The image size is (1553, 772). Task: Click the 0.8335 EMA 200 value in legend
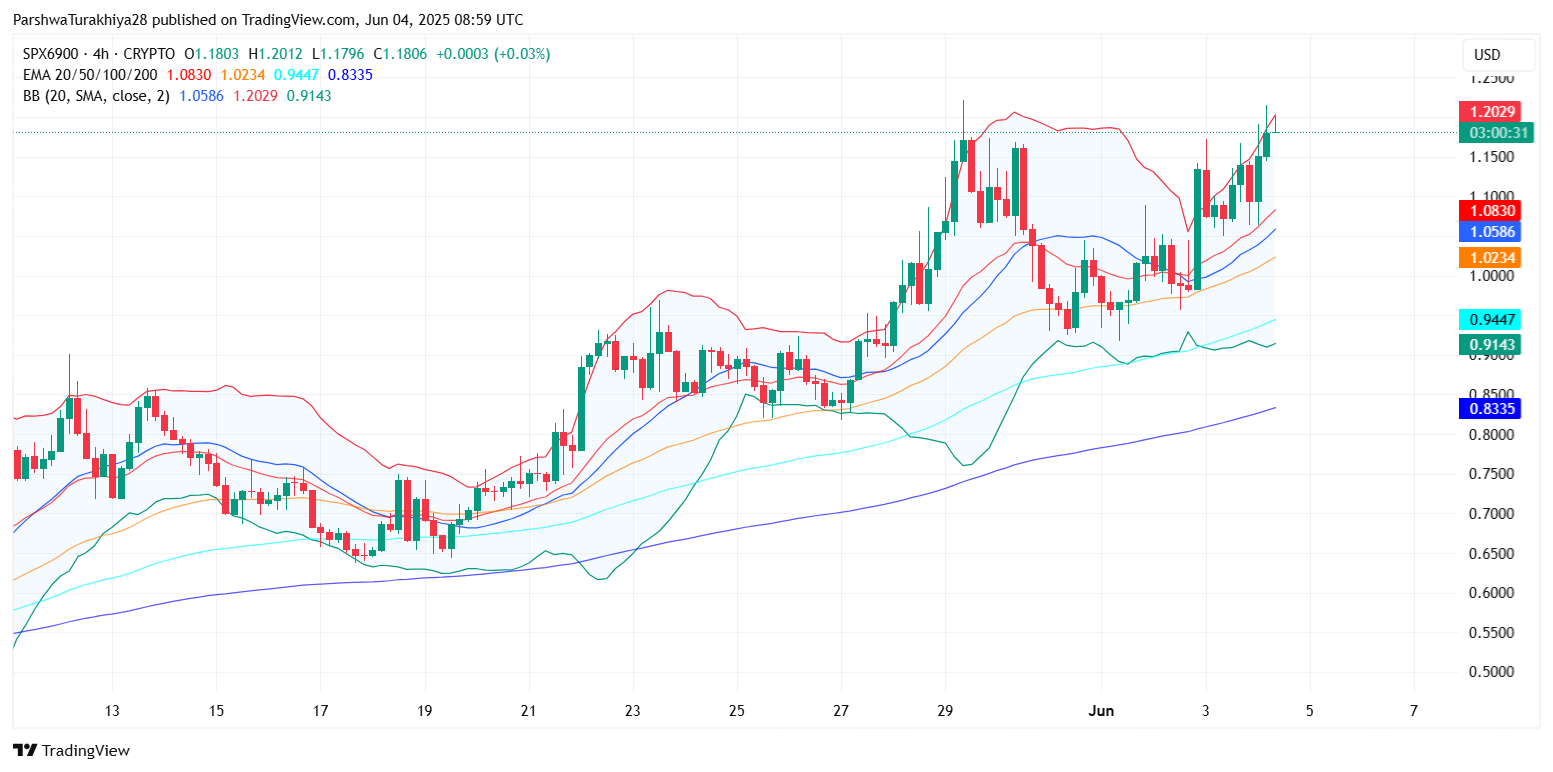click(350, 75)
